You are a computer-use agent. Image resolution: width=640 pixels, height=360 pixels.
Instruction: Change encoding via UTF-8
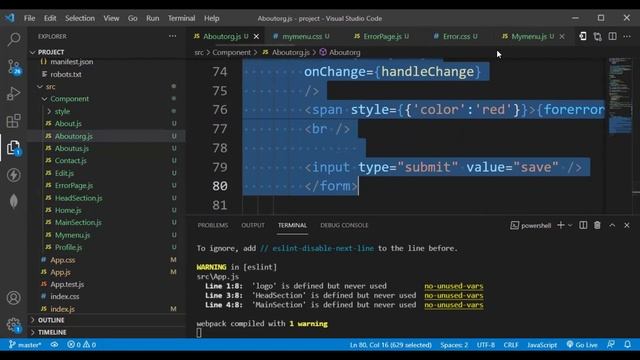(486, 345)
